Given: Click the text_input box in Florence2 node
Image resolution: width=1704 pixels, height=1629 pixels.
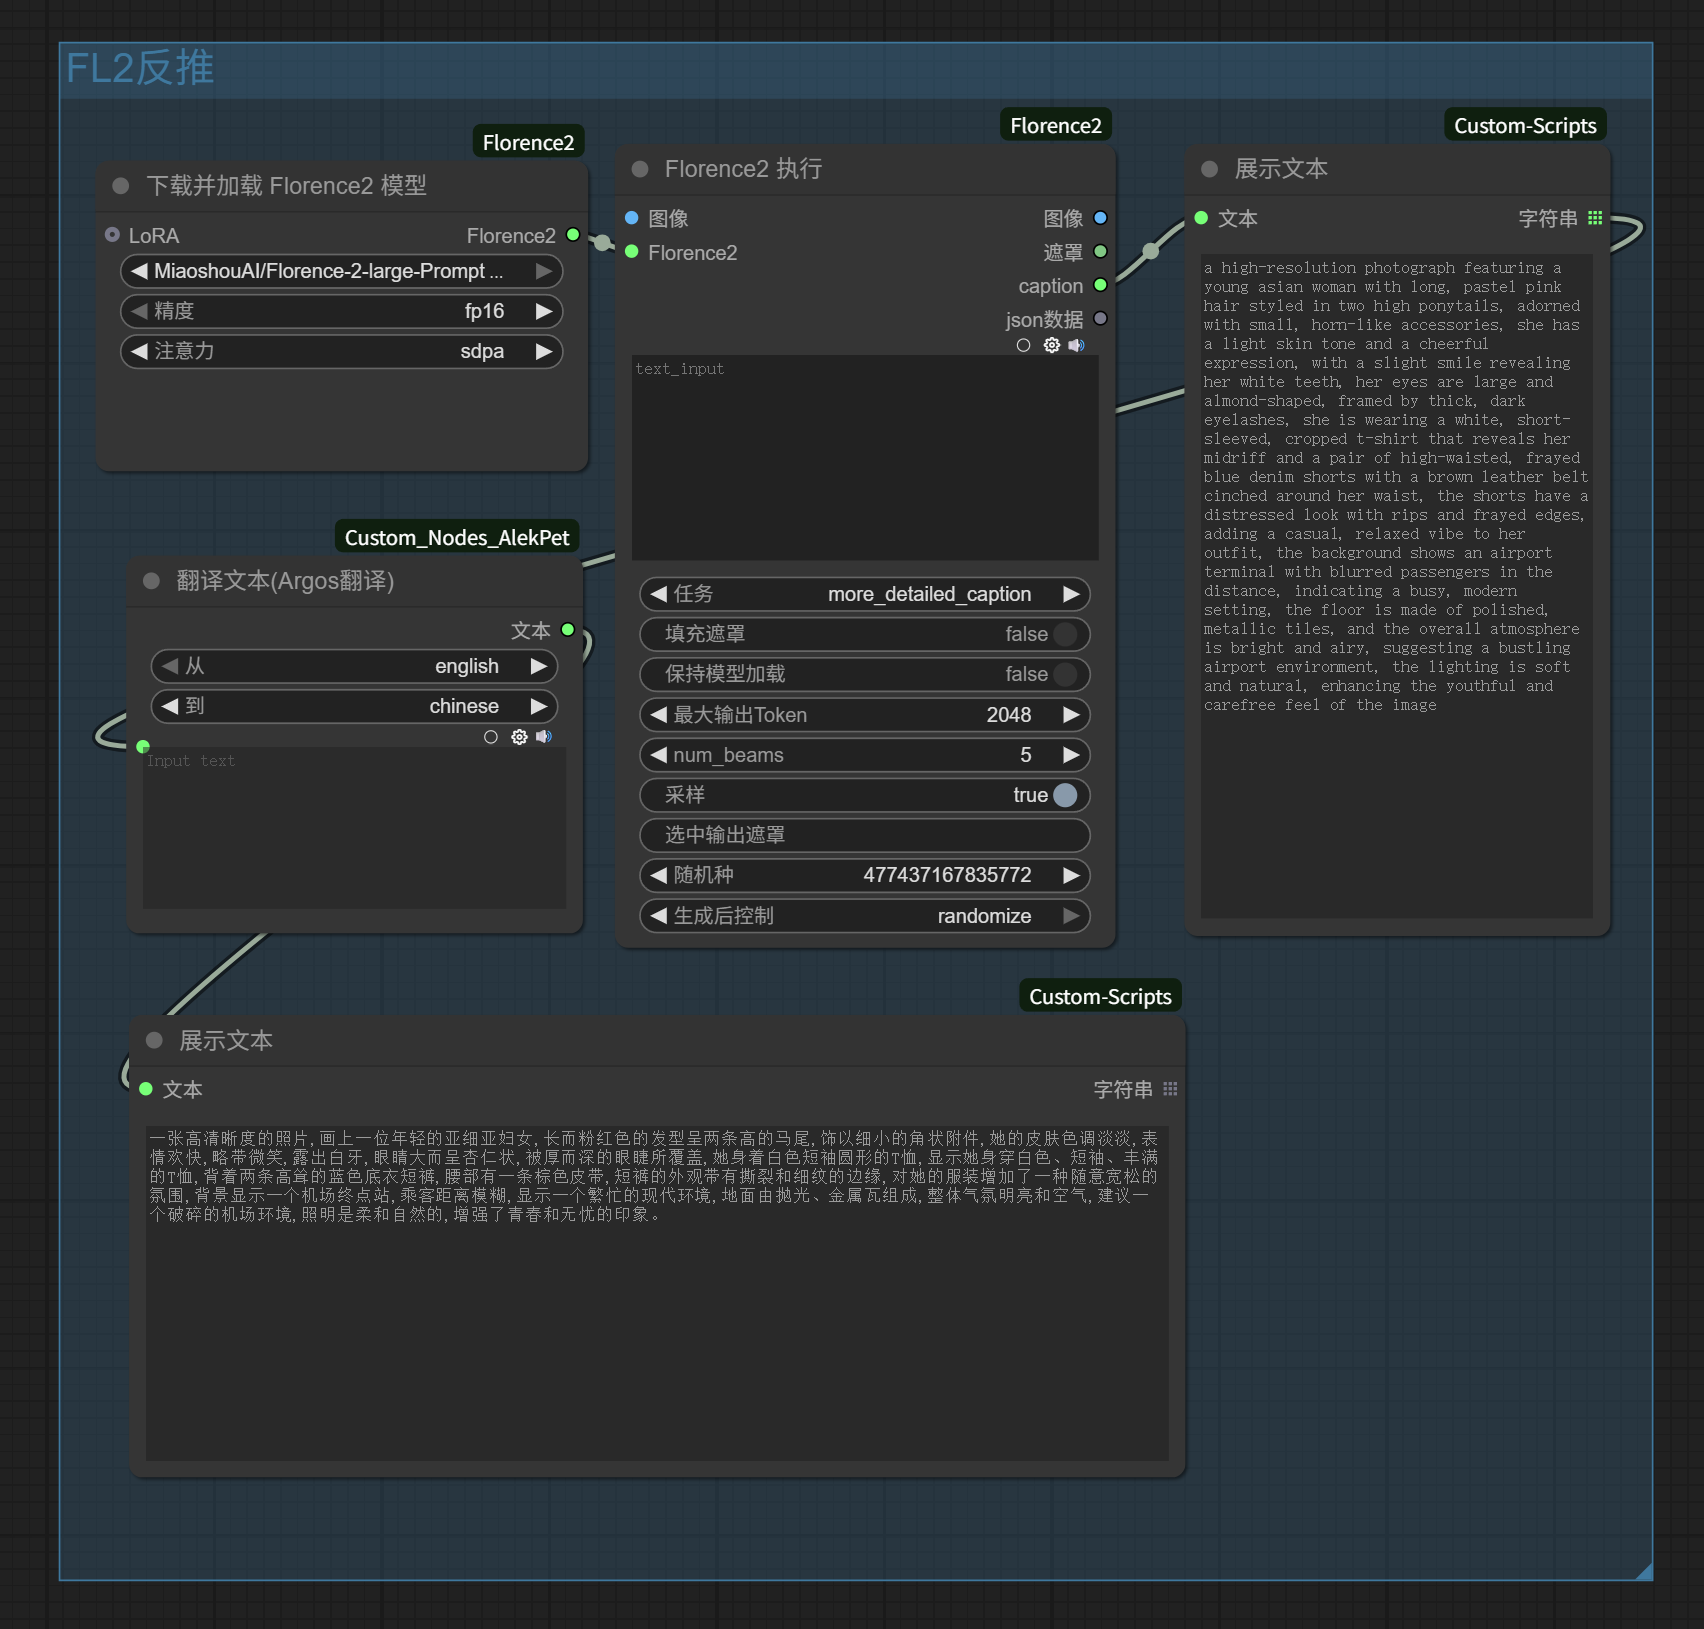Looking at the screenshot, I should [864, 457].
